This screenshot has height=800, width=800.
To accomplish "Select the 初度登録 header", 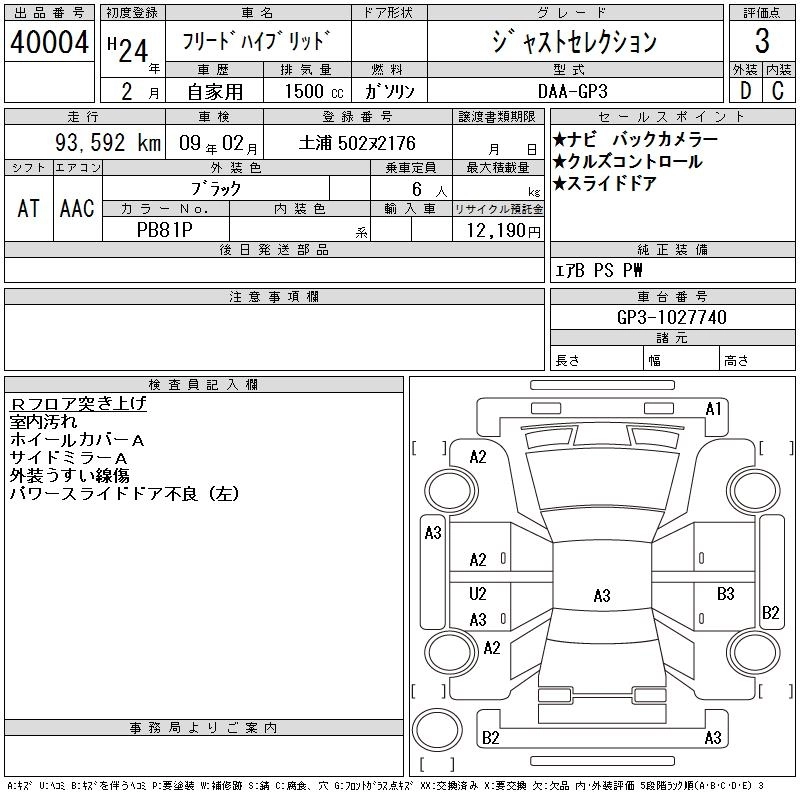I will tap(132, 13).
